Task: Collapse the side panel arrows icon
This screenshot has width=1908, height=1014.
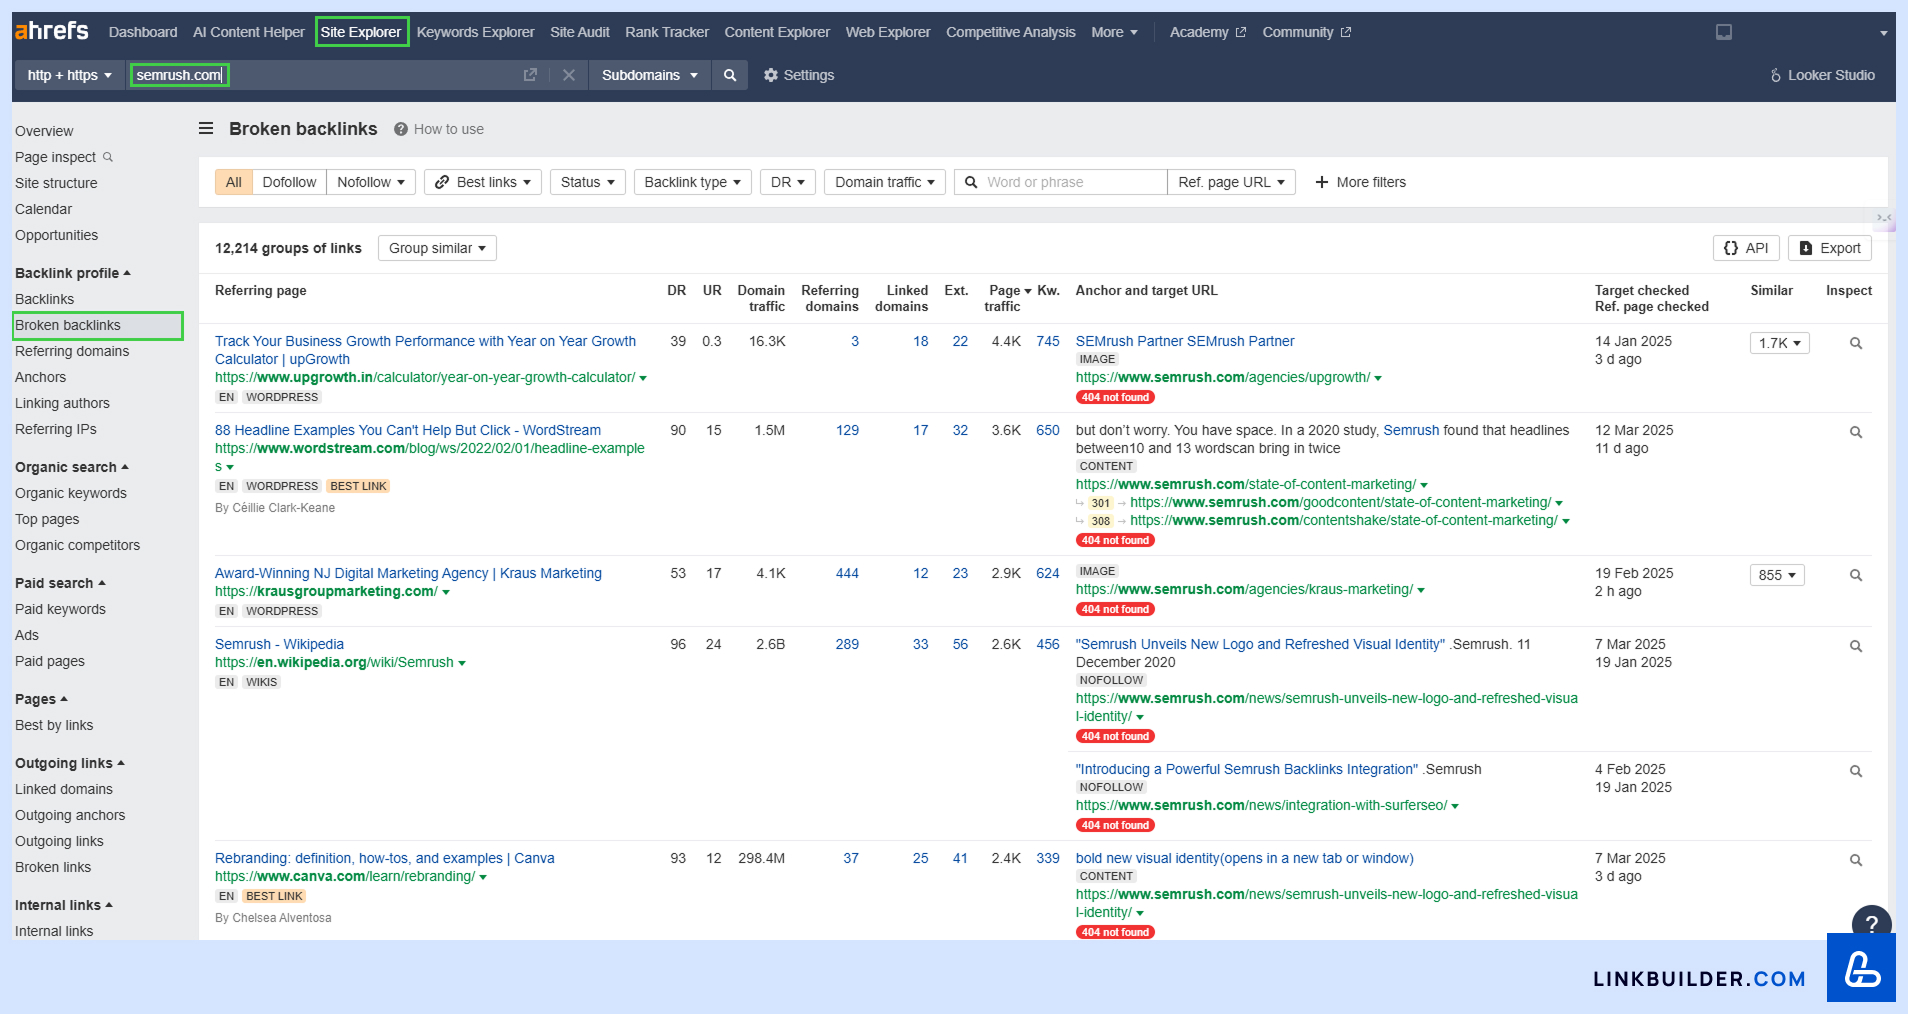Action: click(x=1884, y=218)
